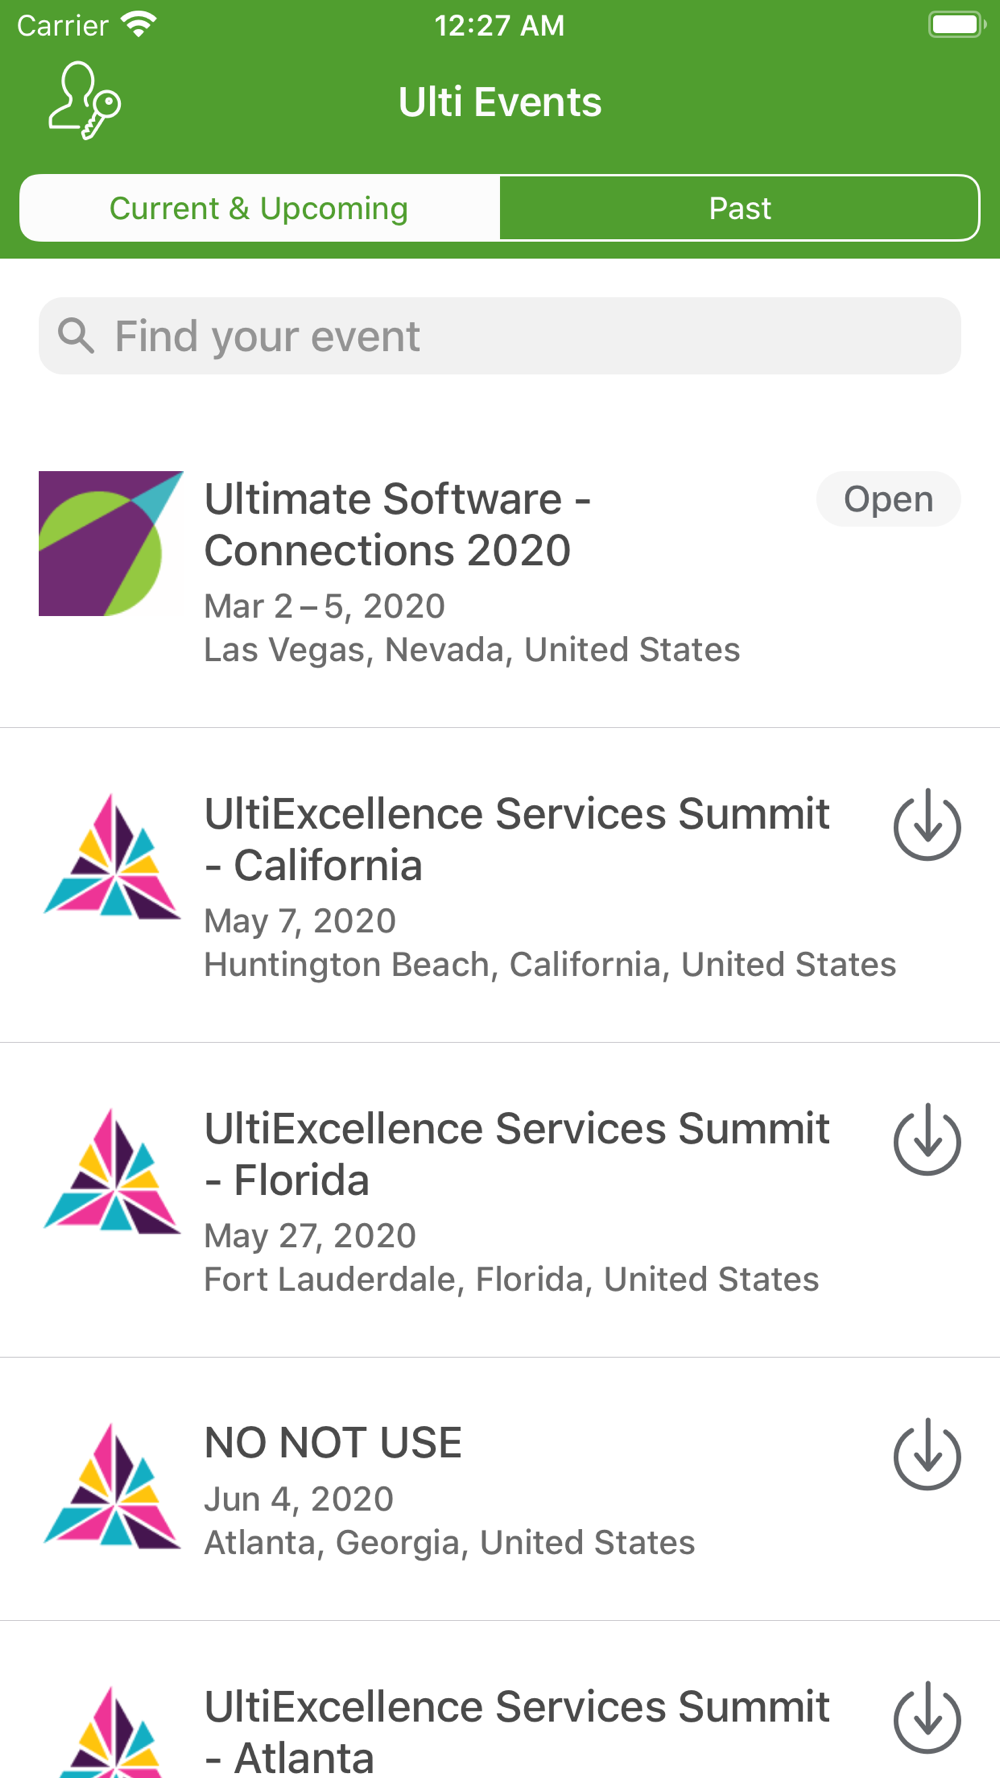Tap the search magnifier icon

[76, 336]
